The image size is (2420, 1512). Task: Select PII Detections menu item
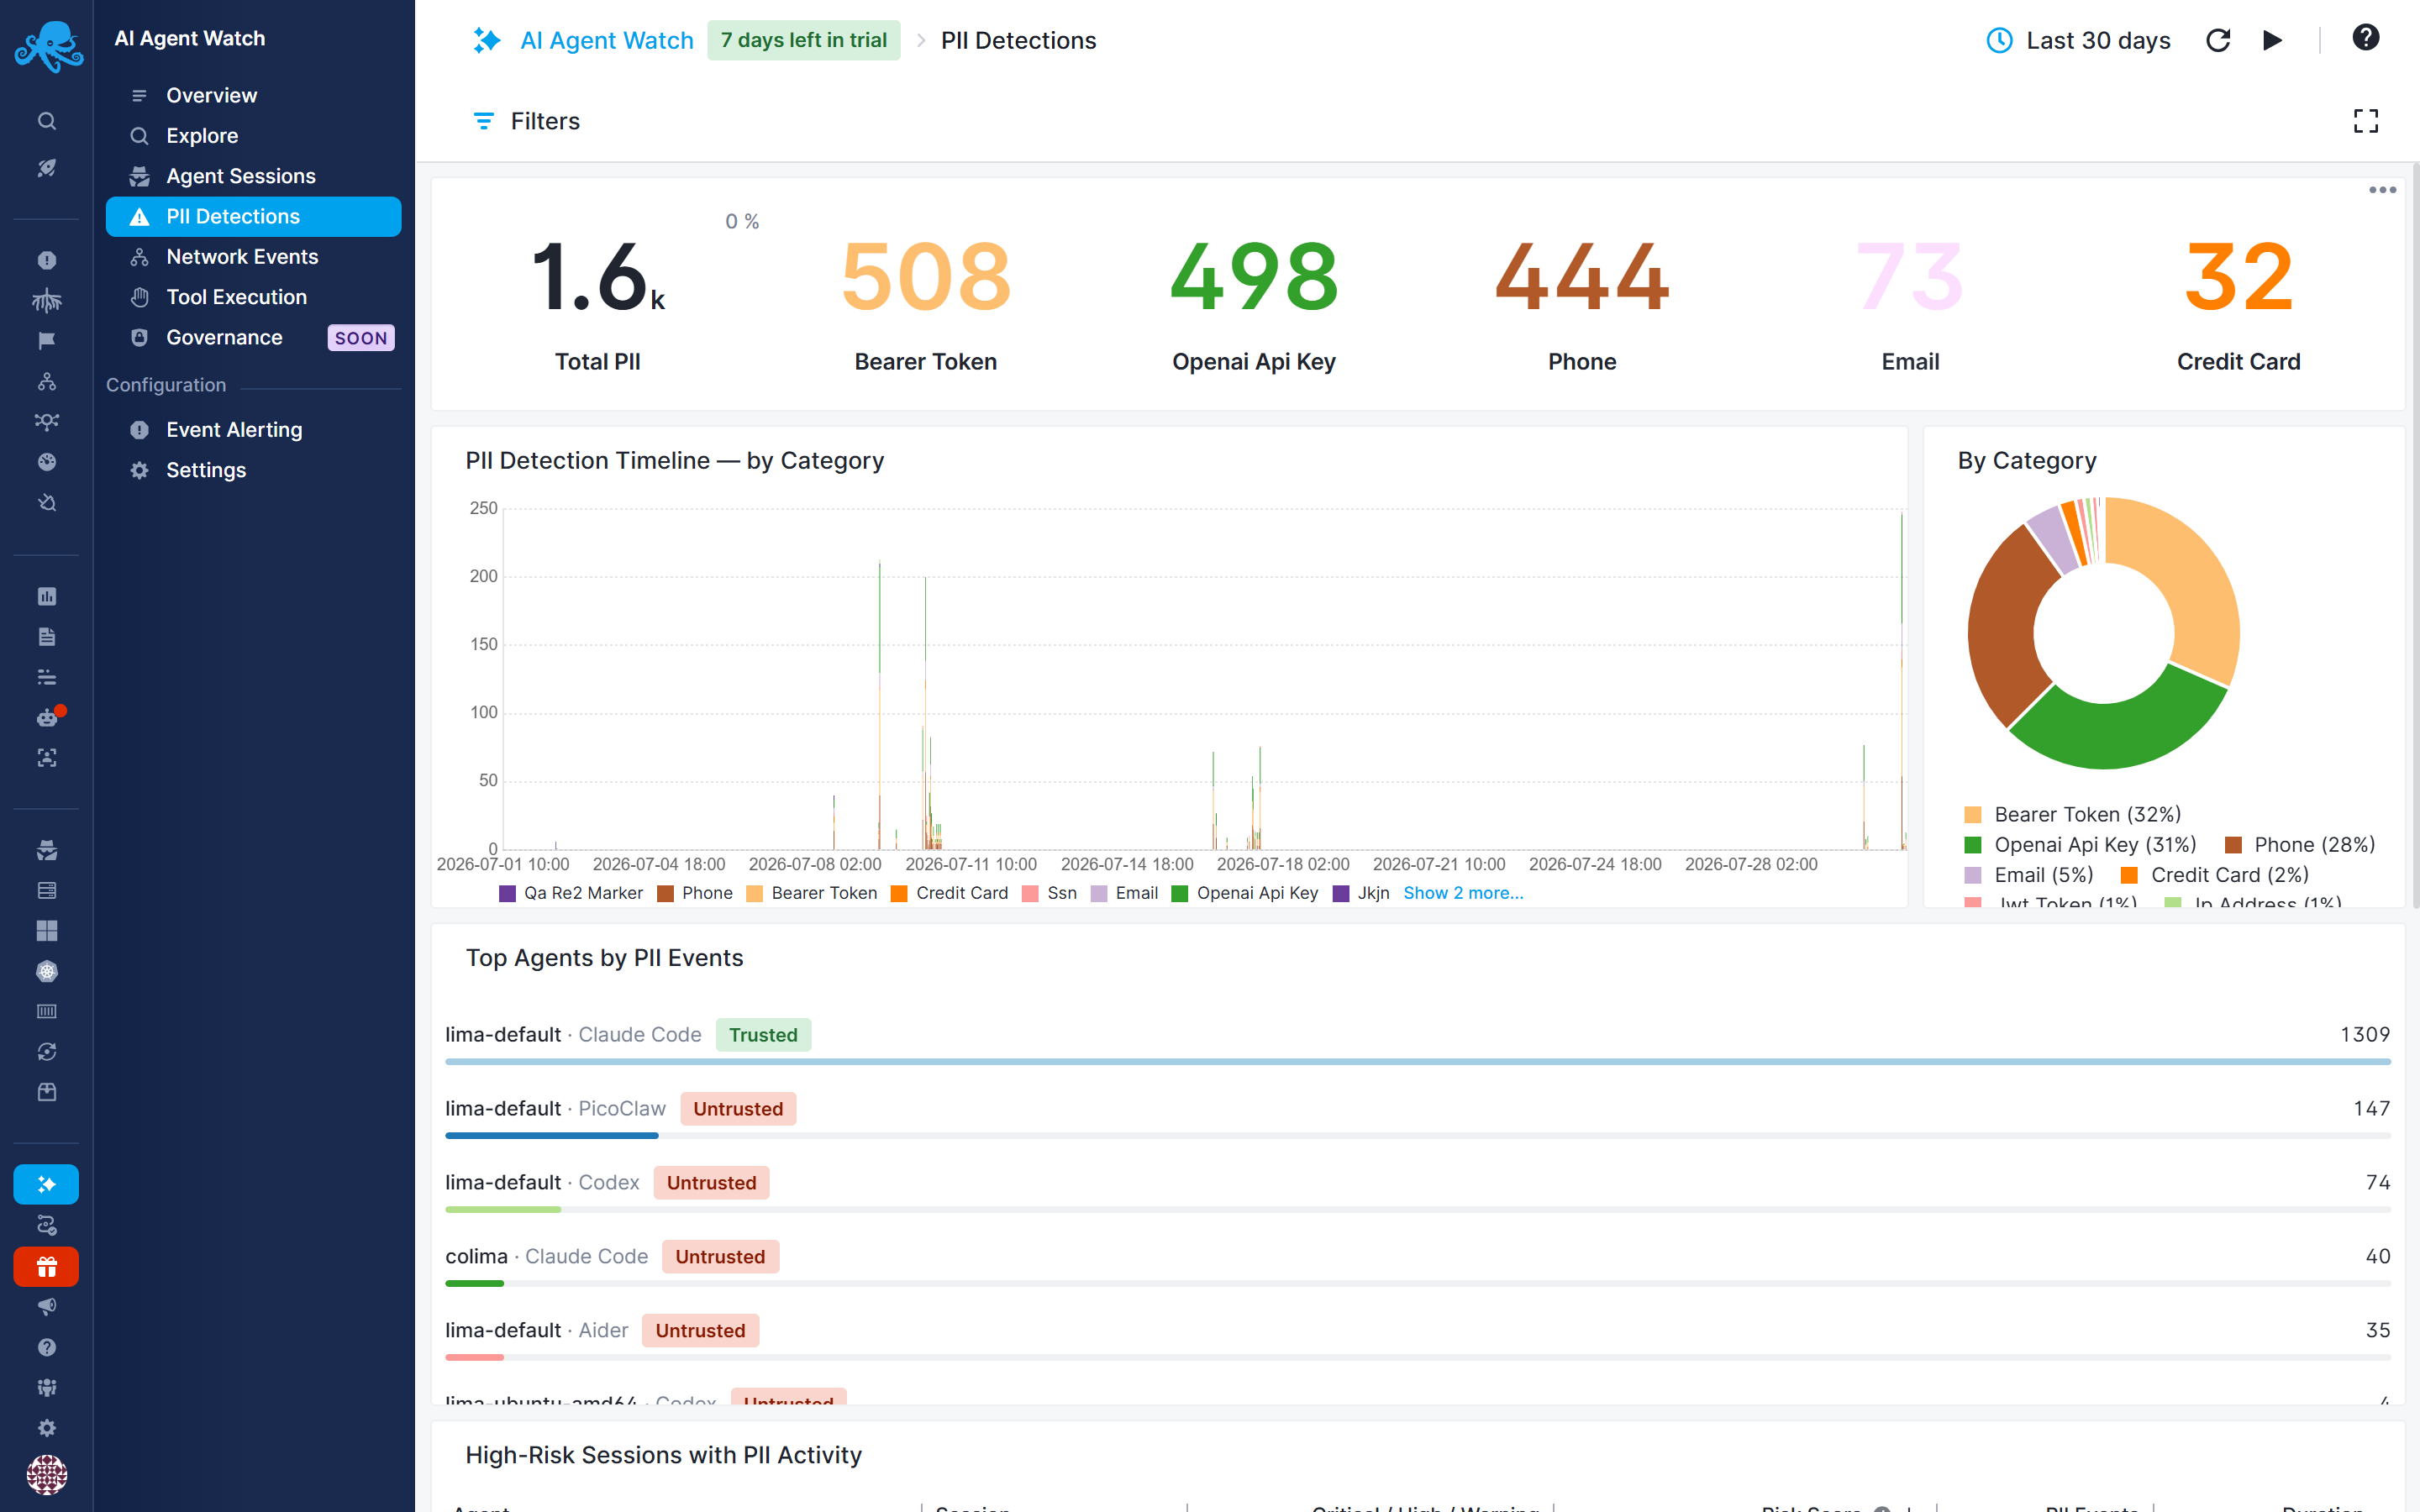(253, 216)
